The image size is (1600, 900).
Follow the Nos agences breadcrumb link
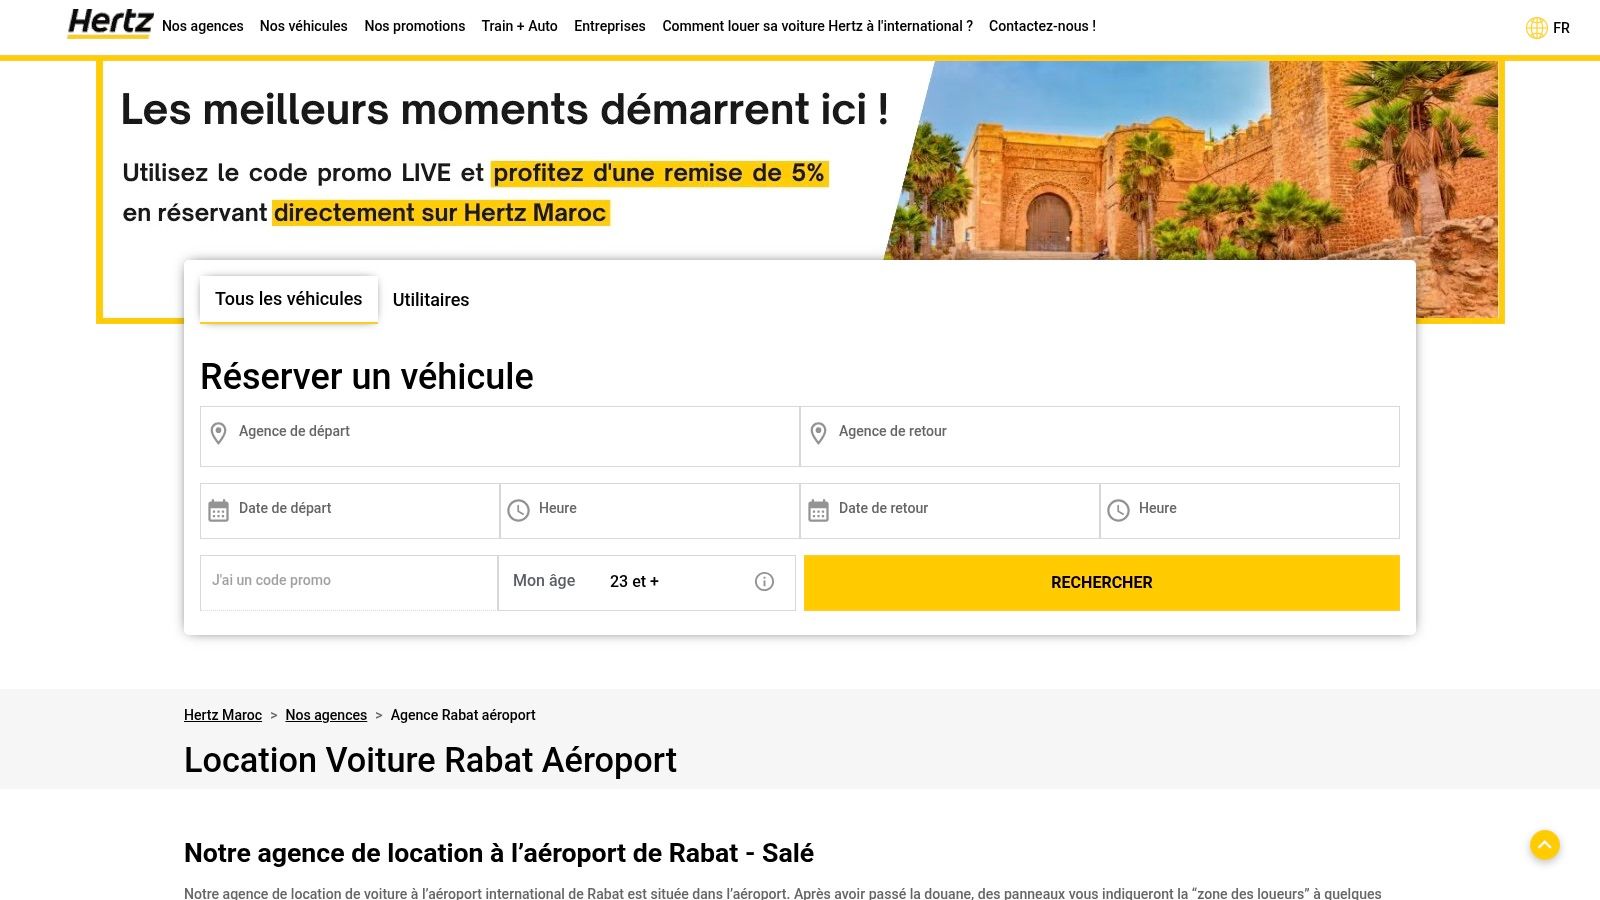pyautogui.click(x=326, y=715)
